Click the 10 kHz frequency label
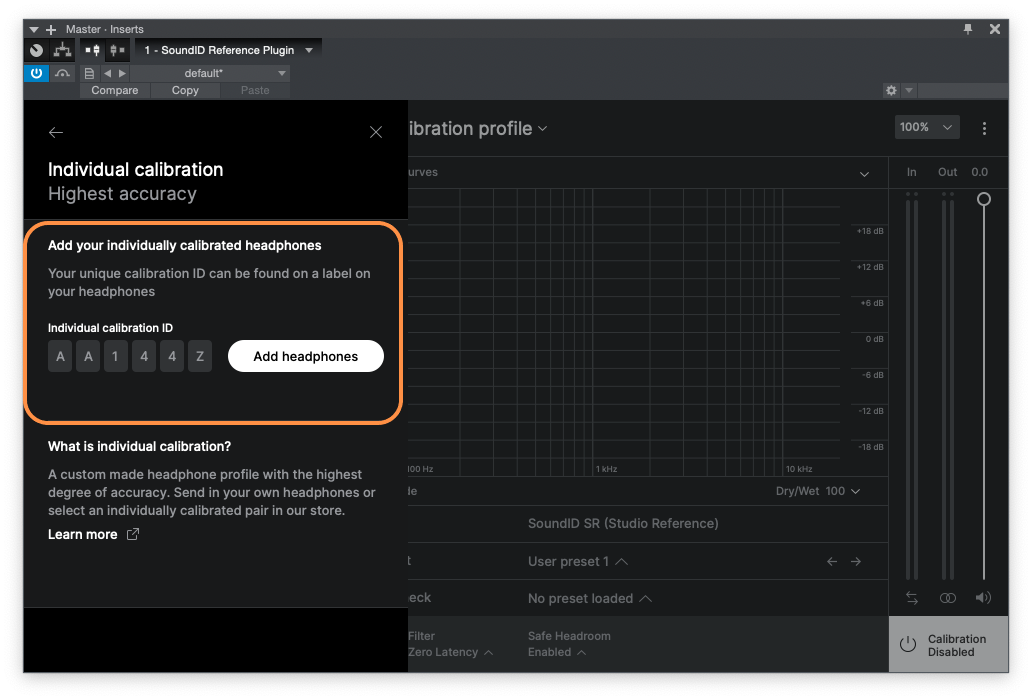The width and height of the screenshot is (1032, 700). [x=799, y=469]
